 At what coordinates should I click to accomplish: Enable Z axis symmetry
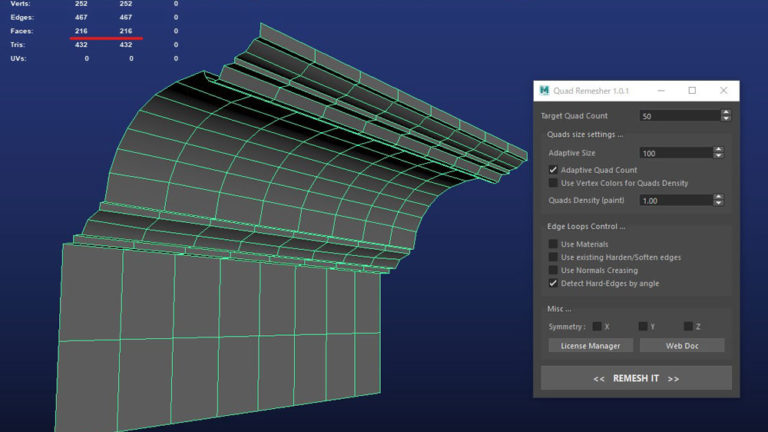tap(689, 326)
